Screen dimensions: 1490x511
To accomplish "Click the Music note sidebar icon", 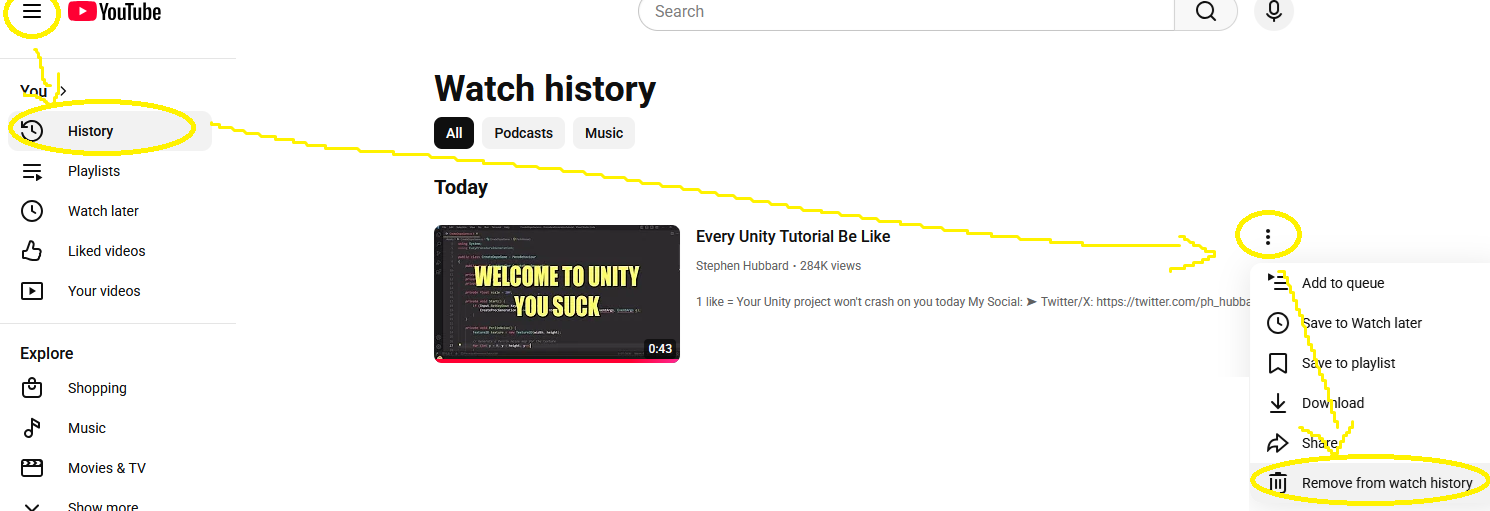I will point(32,428).
